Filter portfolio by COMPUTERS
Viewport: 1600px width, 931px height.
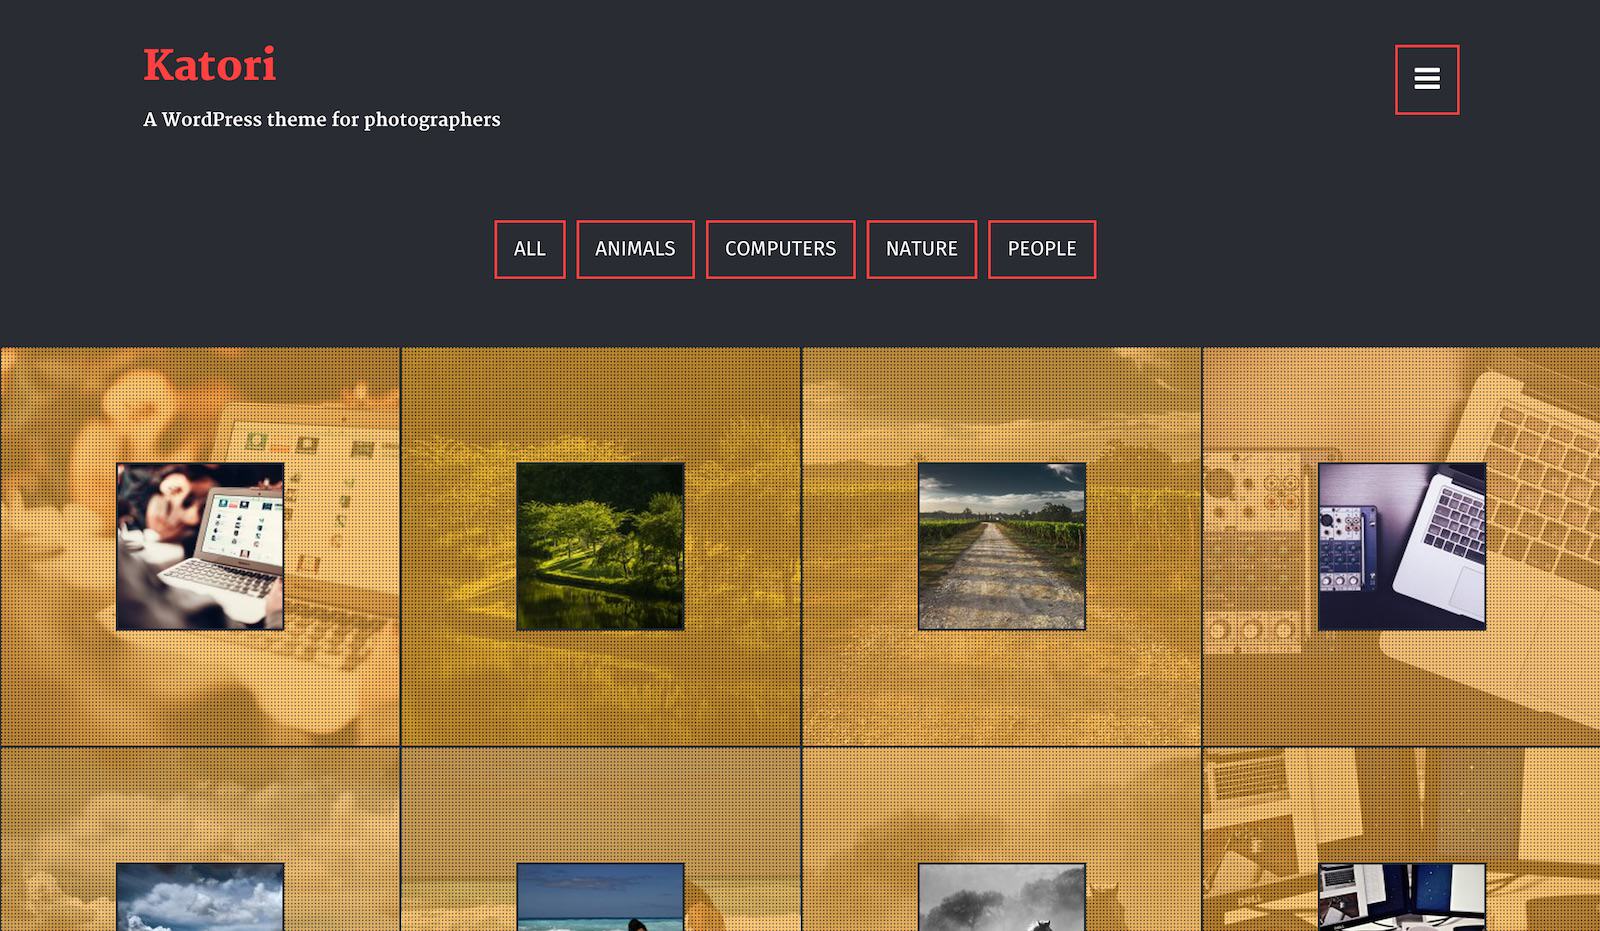coord(780,249)
